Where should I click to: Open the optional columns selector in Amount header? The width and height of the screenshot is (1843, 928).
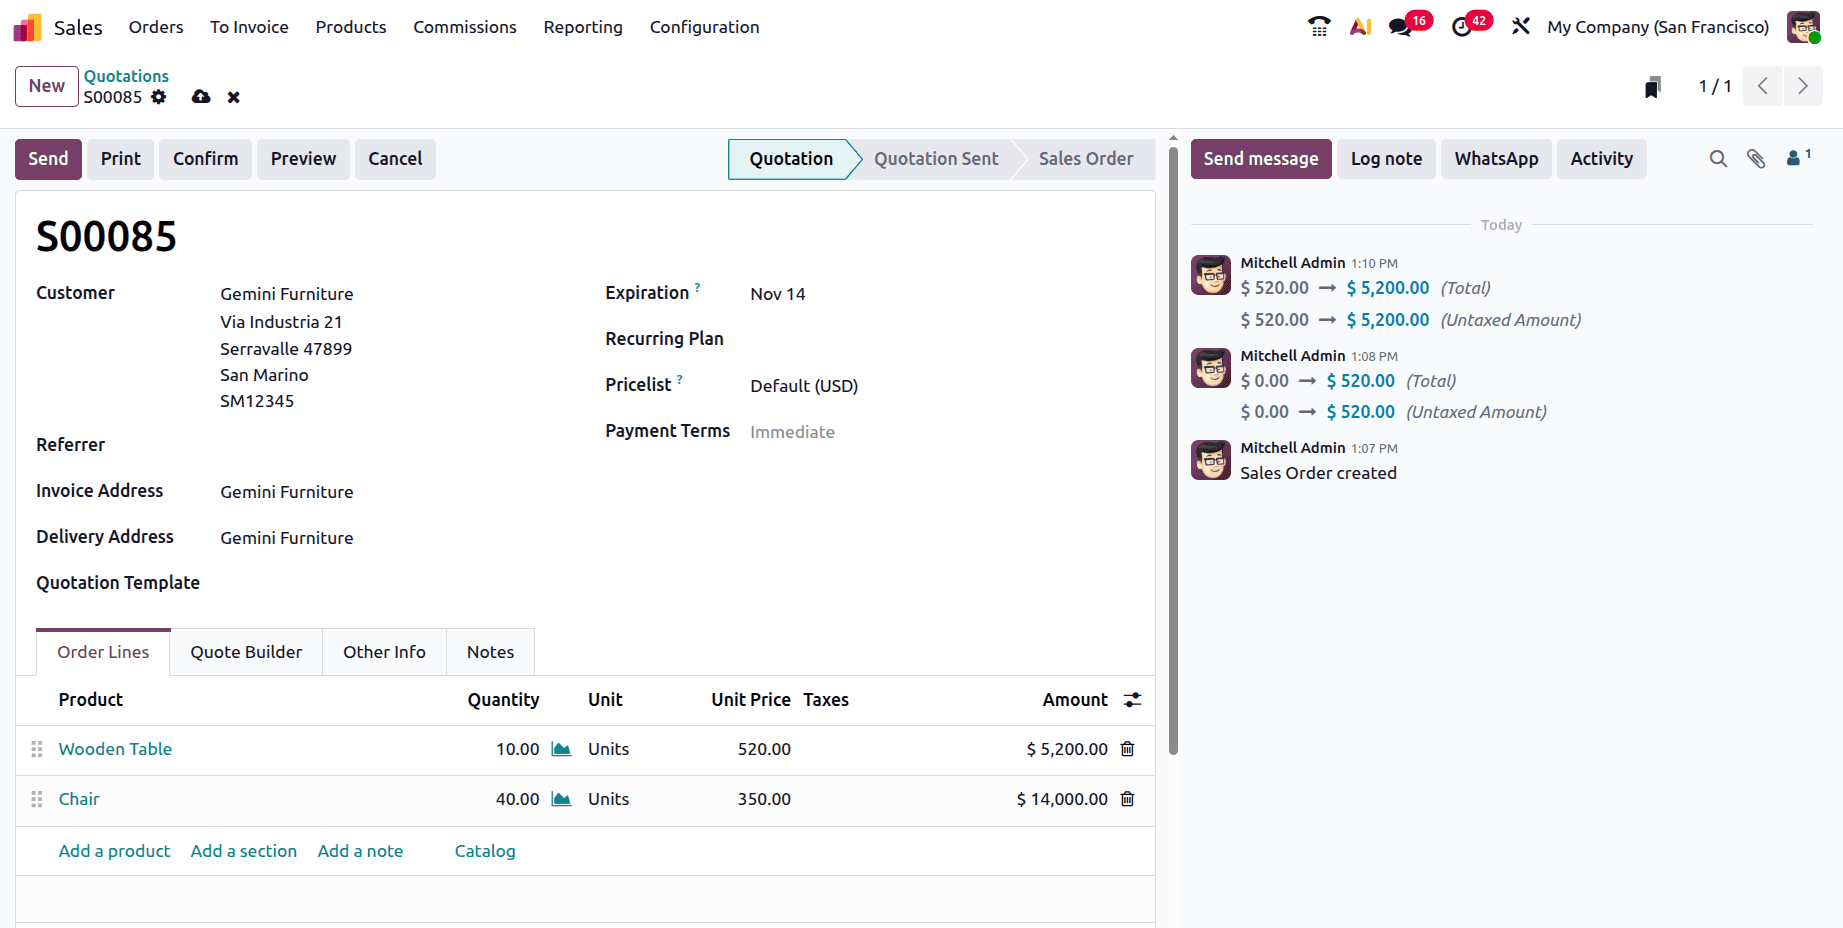(1132, 700)
